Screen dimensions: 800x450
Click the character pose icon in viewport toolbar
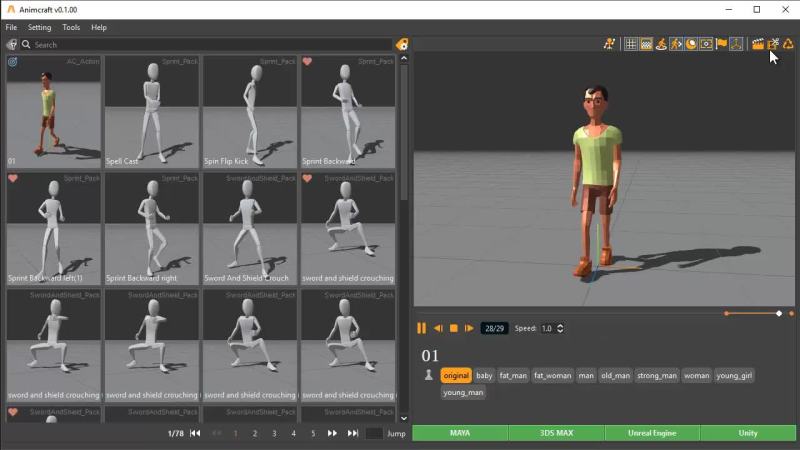coord(609,44)
